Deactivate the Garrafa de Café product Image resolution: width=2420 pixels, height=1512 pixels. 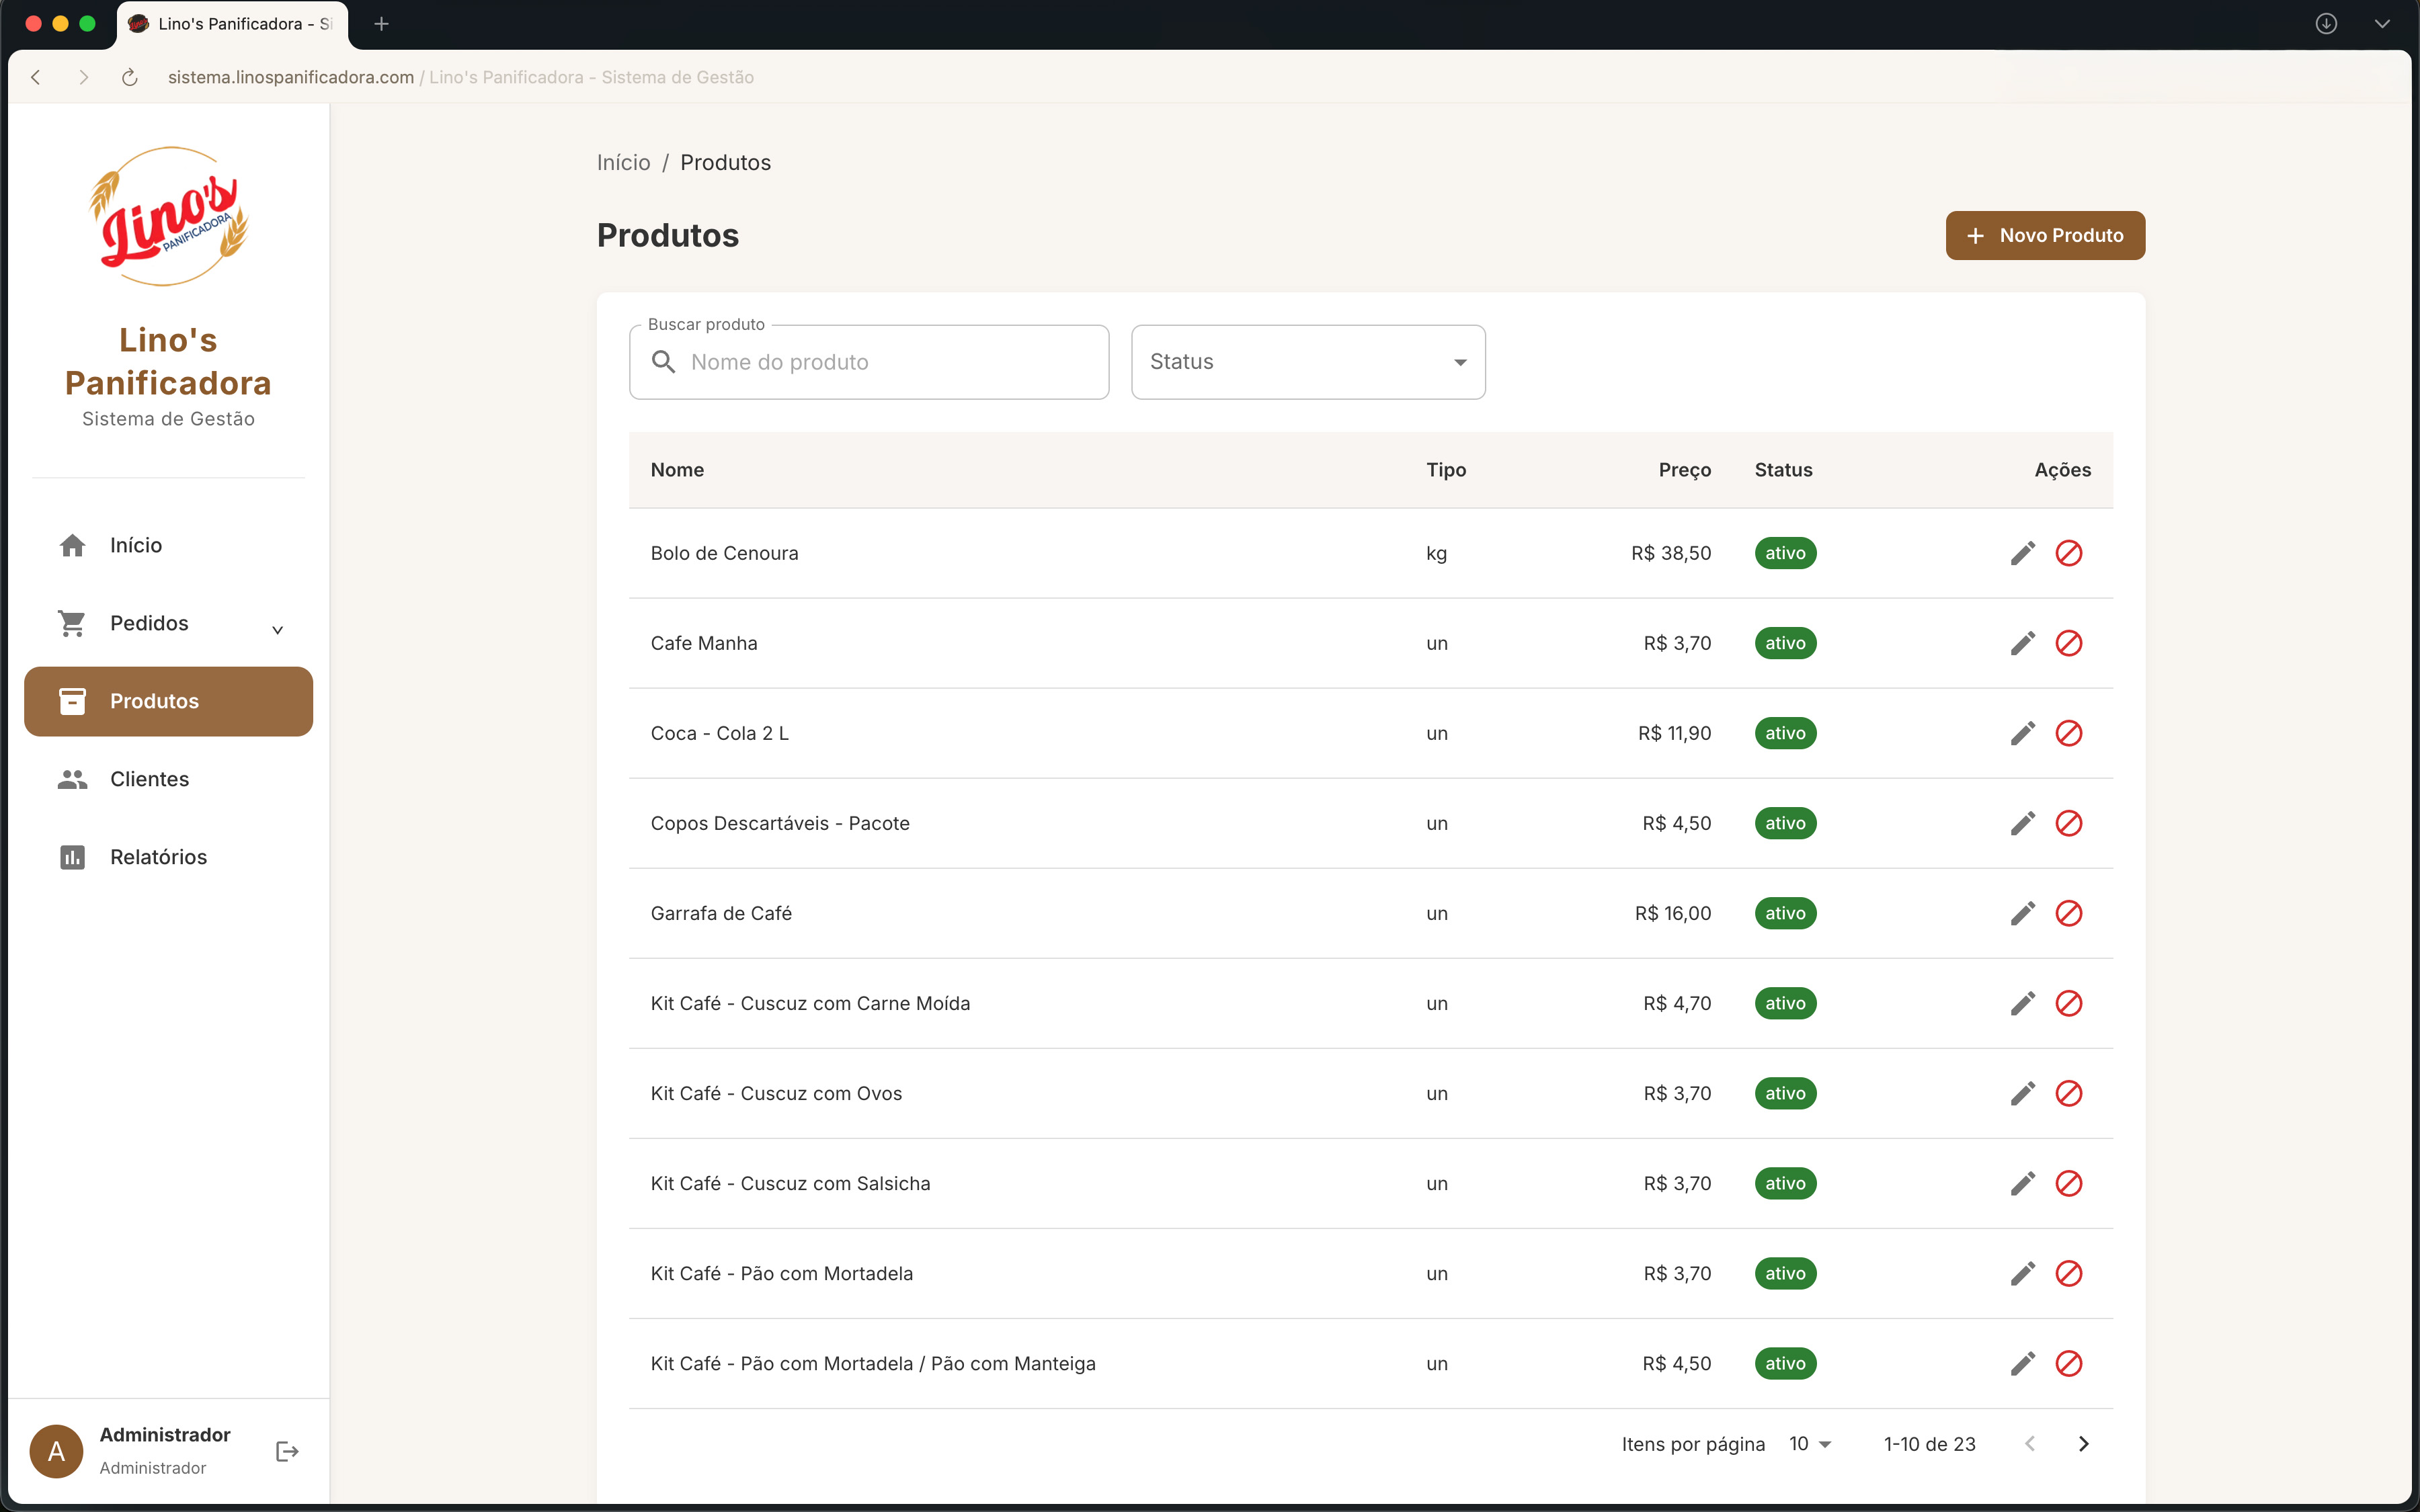[x=2068, y=913]
